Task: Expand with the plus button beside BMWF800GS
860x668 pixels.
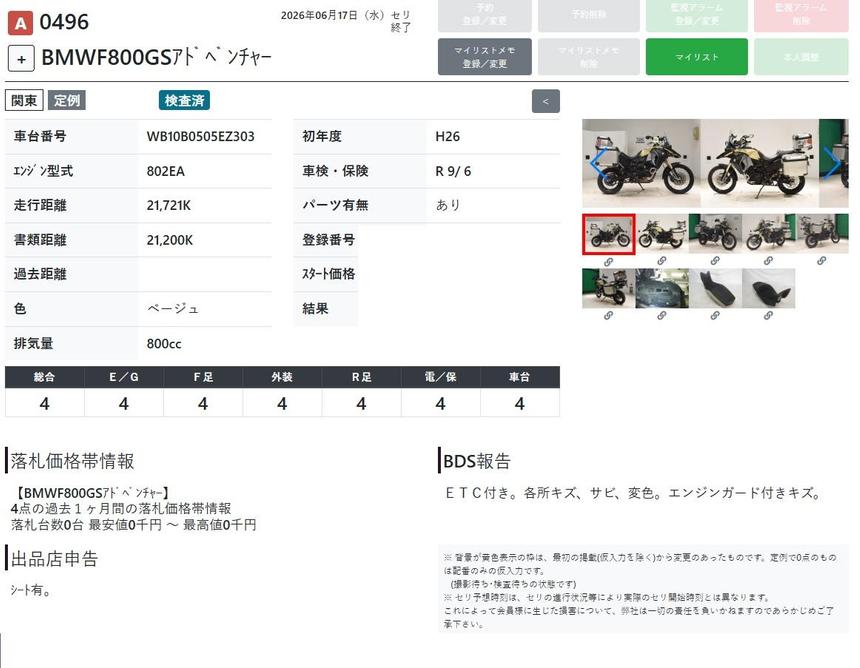Action: coord(21,59)
